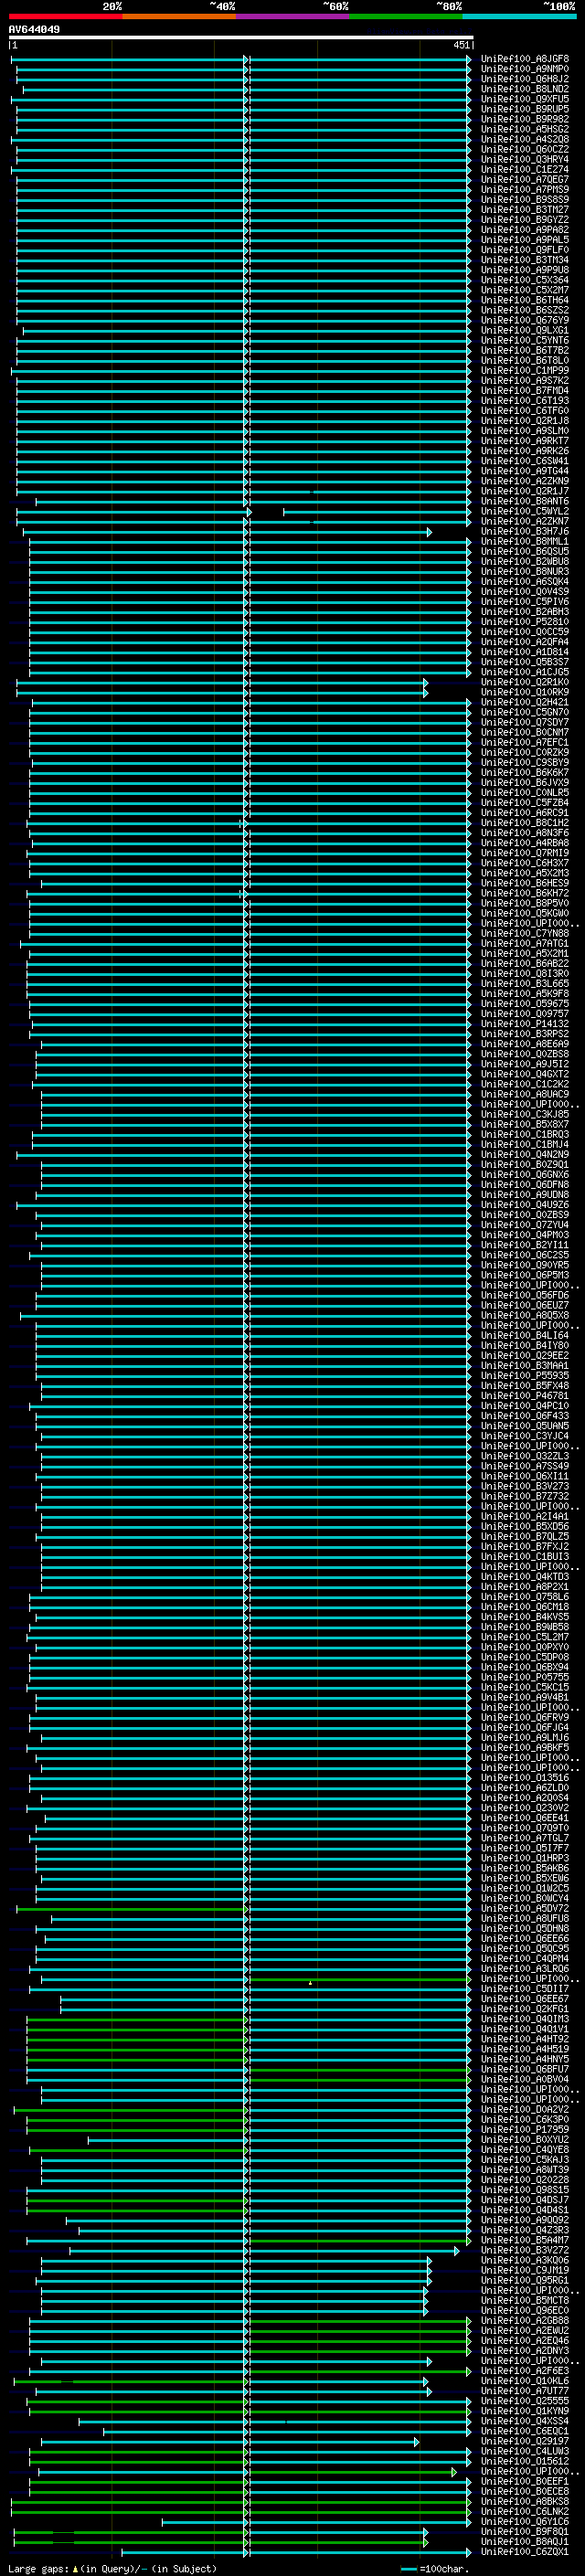Viewport: 585px width, 2576px height.
Task: Click the purple ~60% identity color segment
Action: pos(293,16)
